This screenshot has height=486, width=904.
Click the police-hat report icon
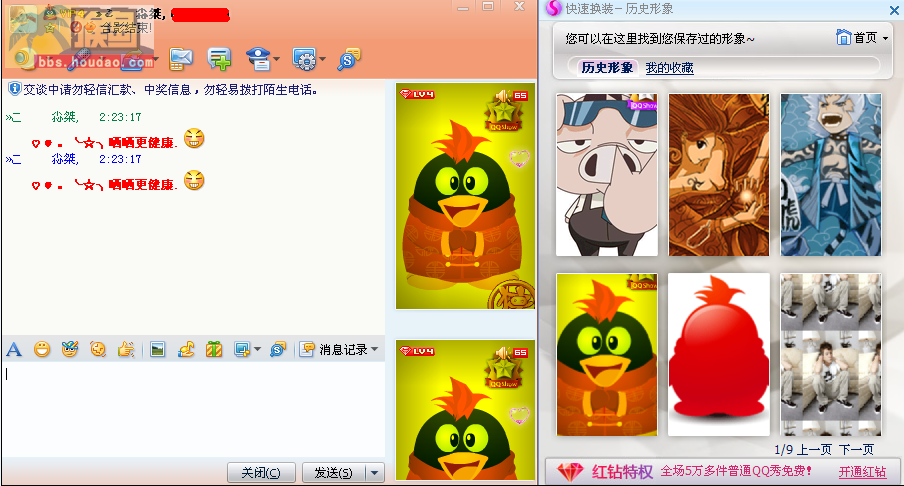257,59
